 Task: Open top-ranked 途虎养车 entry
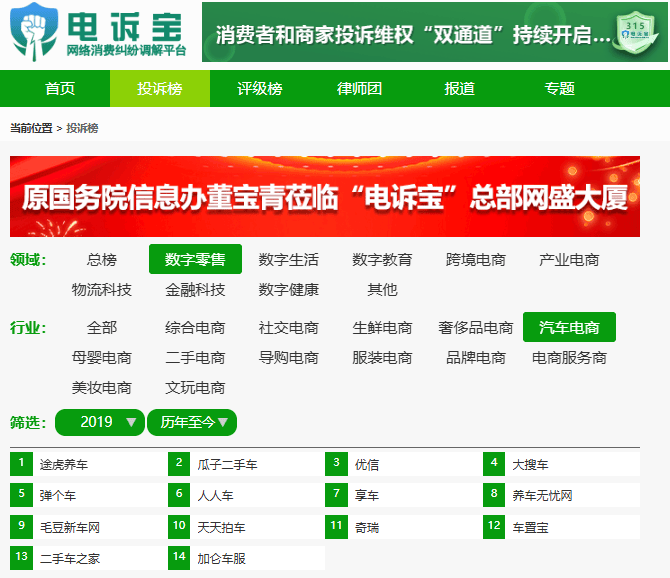pyautogui.click(x=64, y=465)
